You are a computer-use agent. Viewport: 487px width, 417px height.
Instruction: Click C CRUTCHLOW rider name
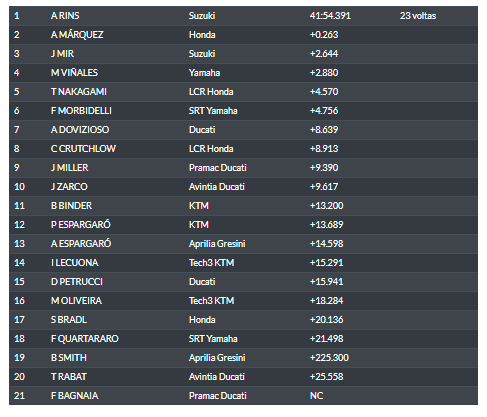83,149
